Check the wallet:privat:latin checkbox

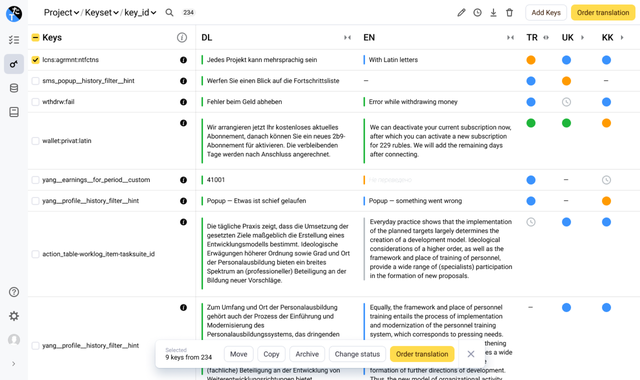point(36,141)
